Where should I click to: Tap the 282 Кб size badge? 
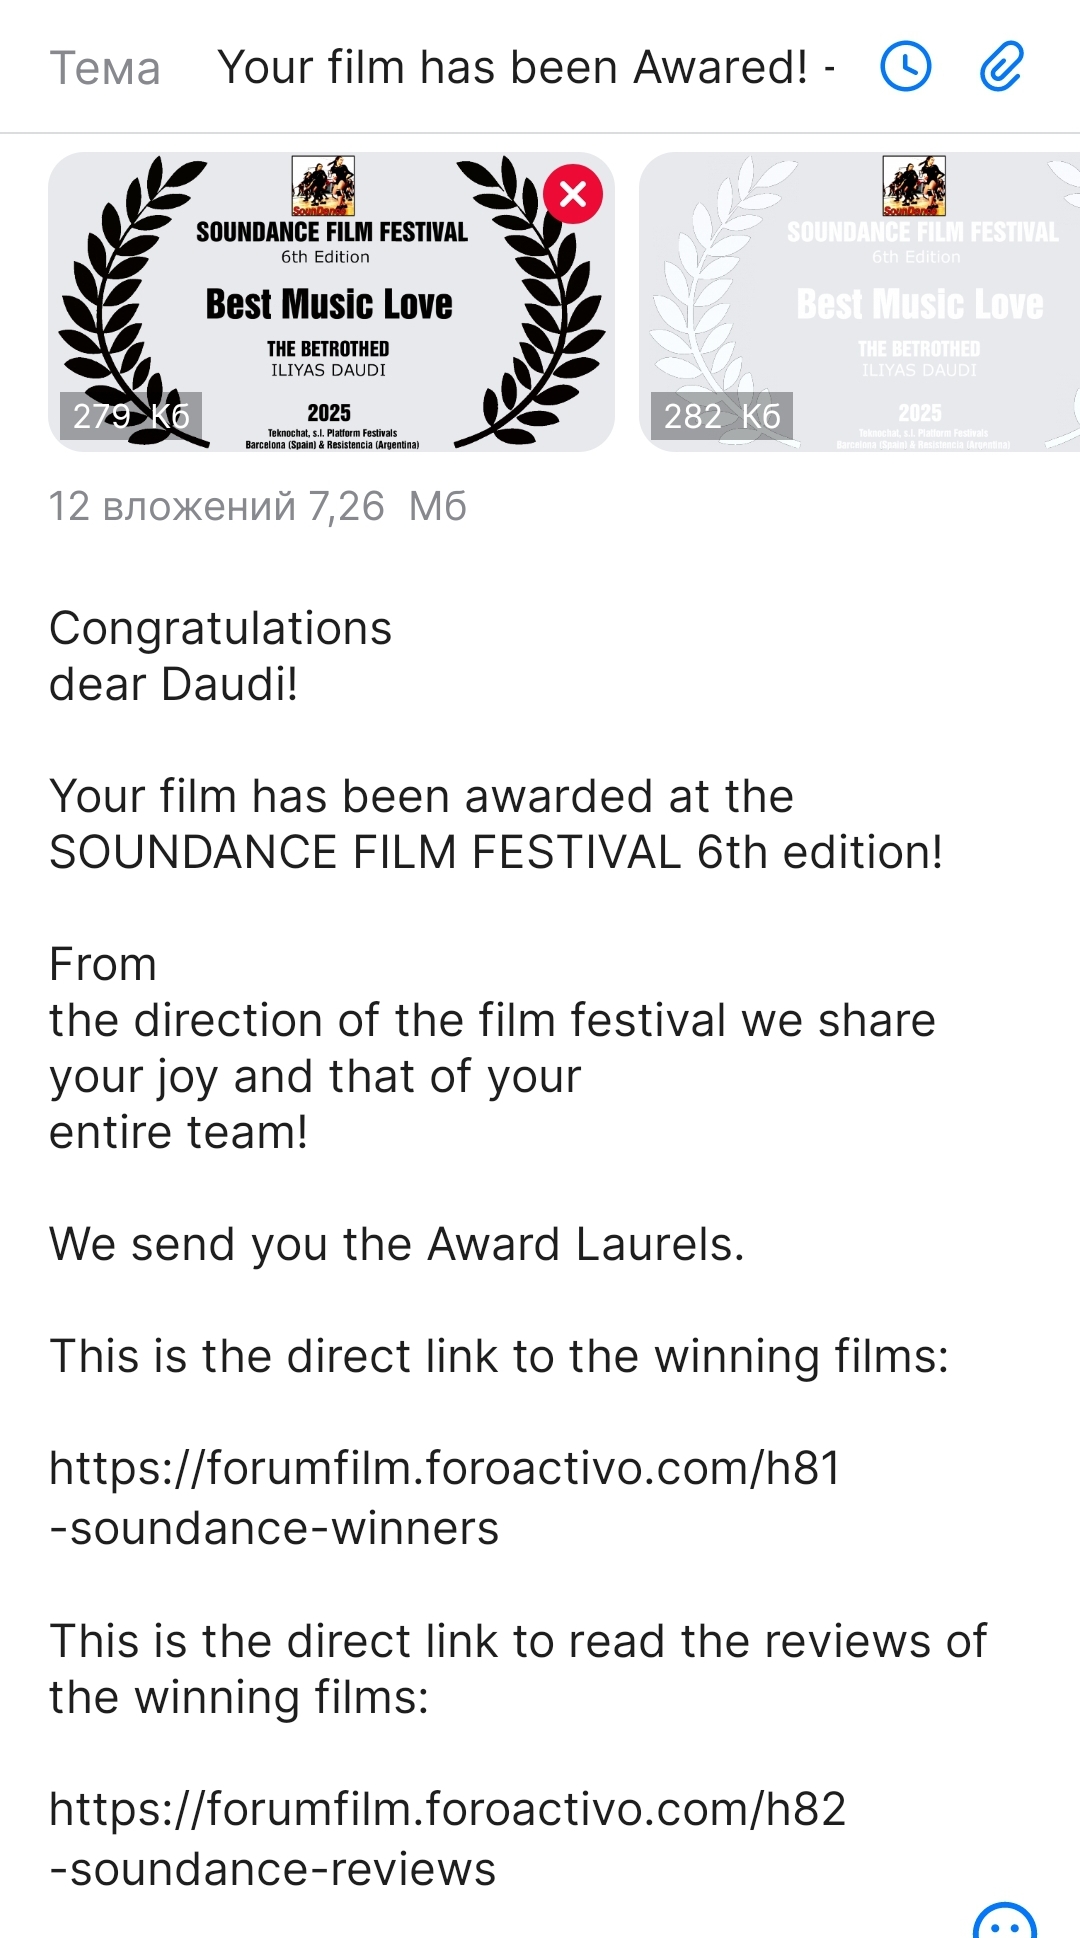[x=722, y=416]
